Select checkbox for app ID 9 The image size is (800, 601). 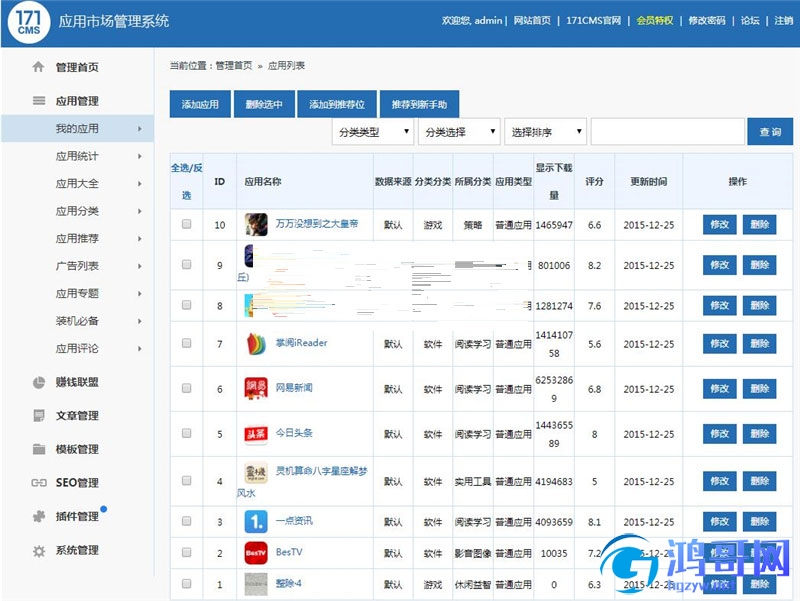coord(187,264)
